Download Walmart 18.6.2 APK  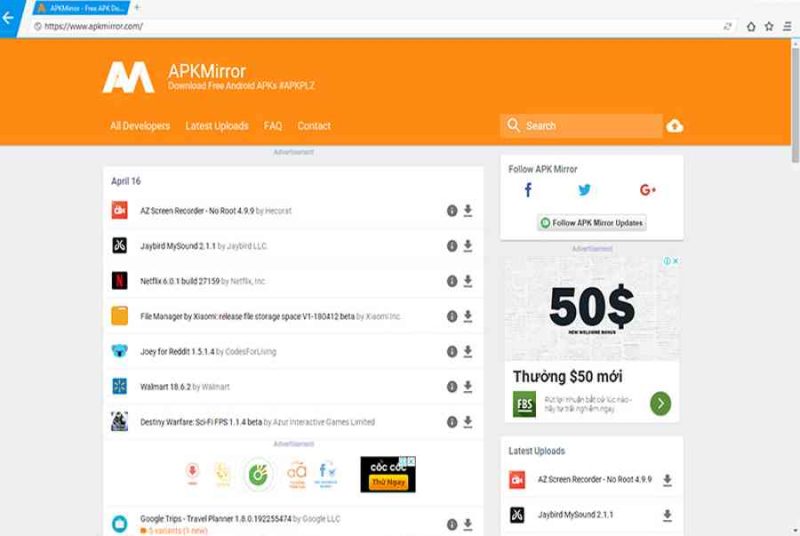click(468, 387)
